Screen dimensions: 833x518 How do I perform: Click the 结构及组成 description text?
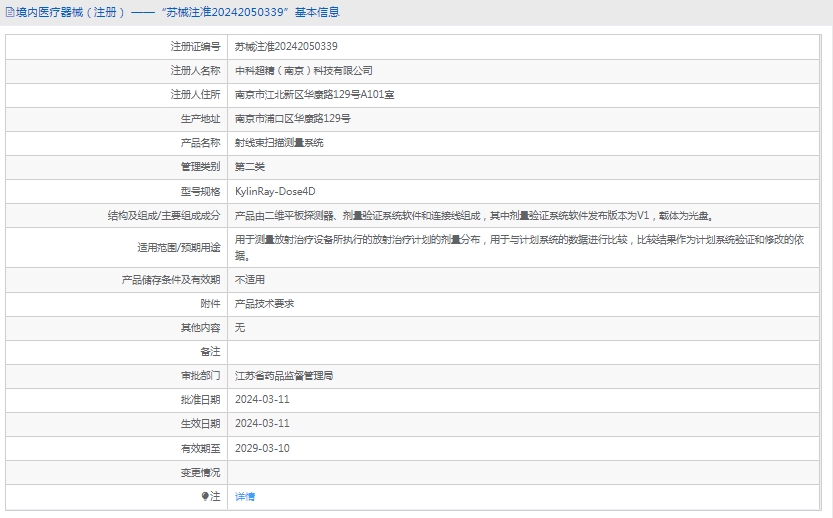coord(474,215)
